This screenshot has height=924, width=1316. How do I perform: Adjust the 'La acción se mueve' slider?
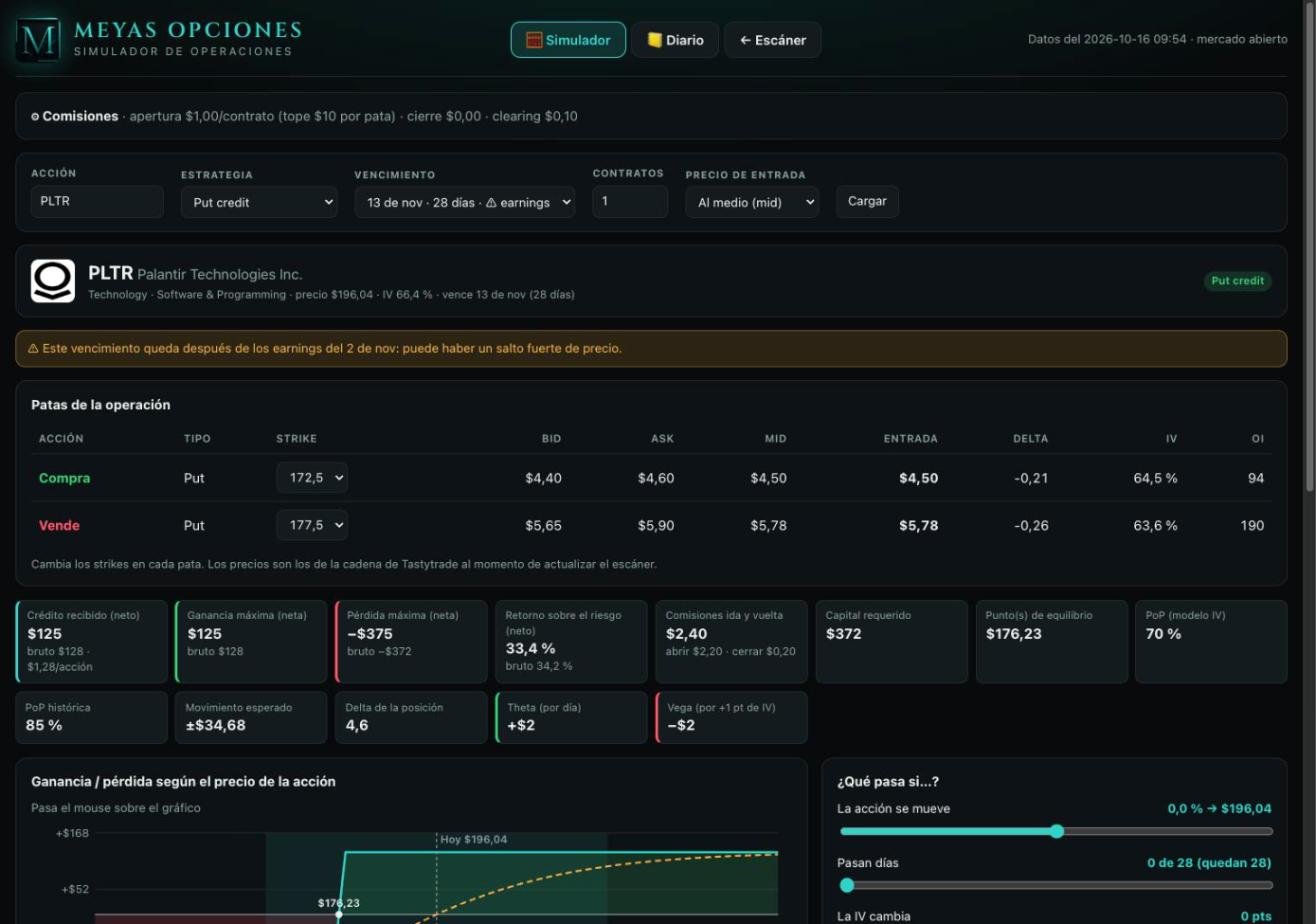[x=1056, y=831]
